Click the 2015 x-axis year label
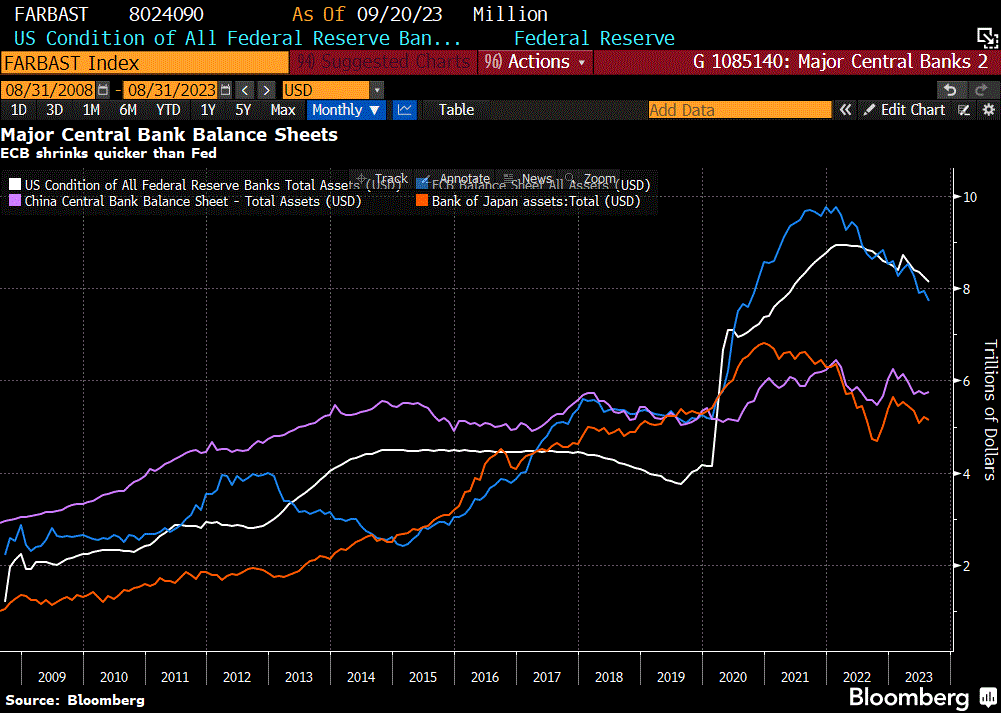The height and width of the screenshot is (713, 1001). point(423,677)
